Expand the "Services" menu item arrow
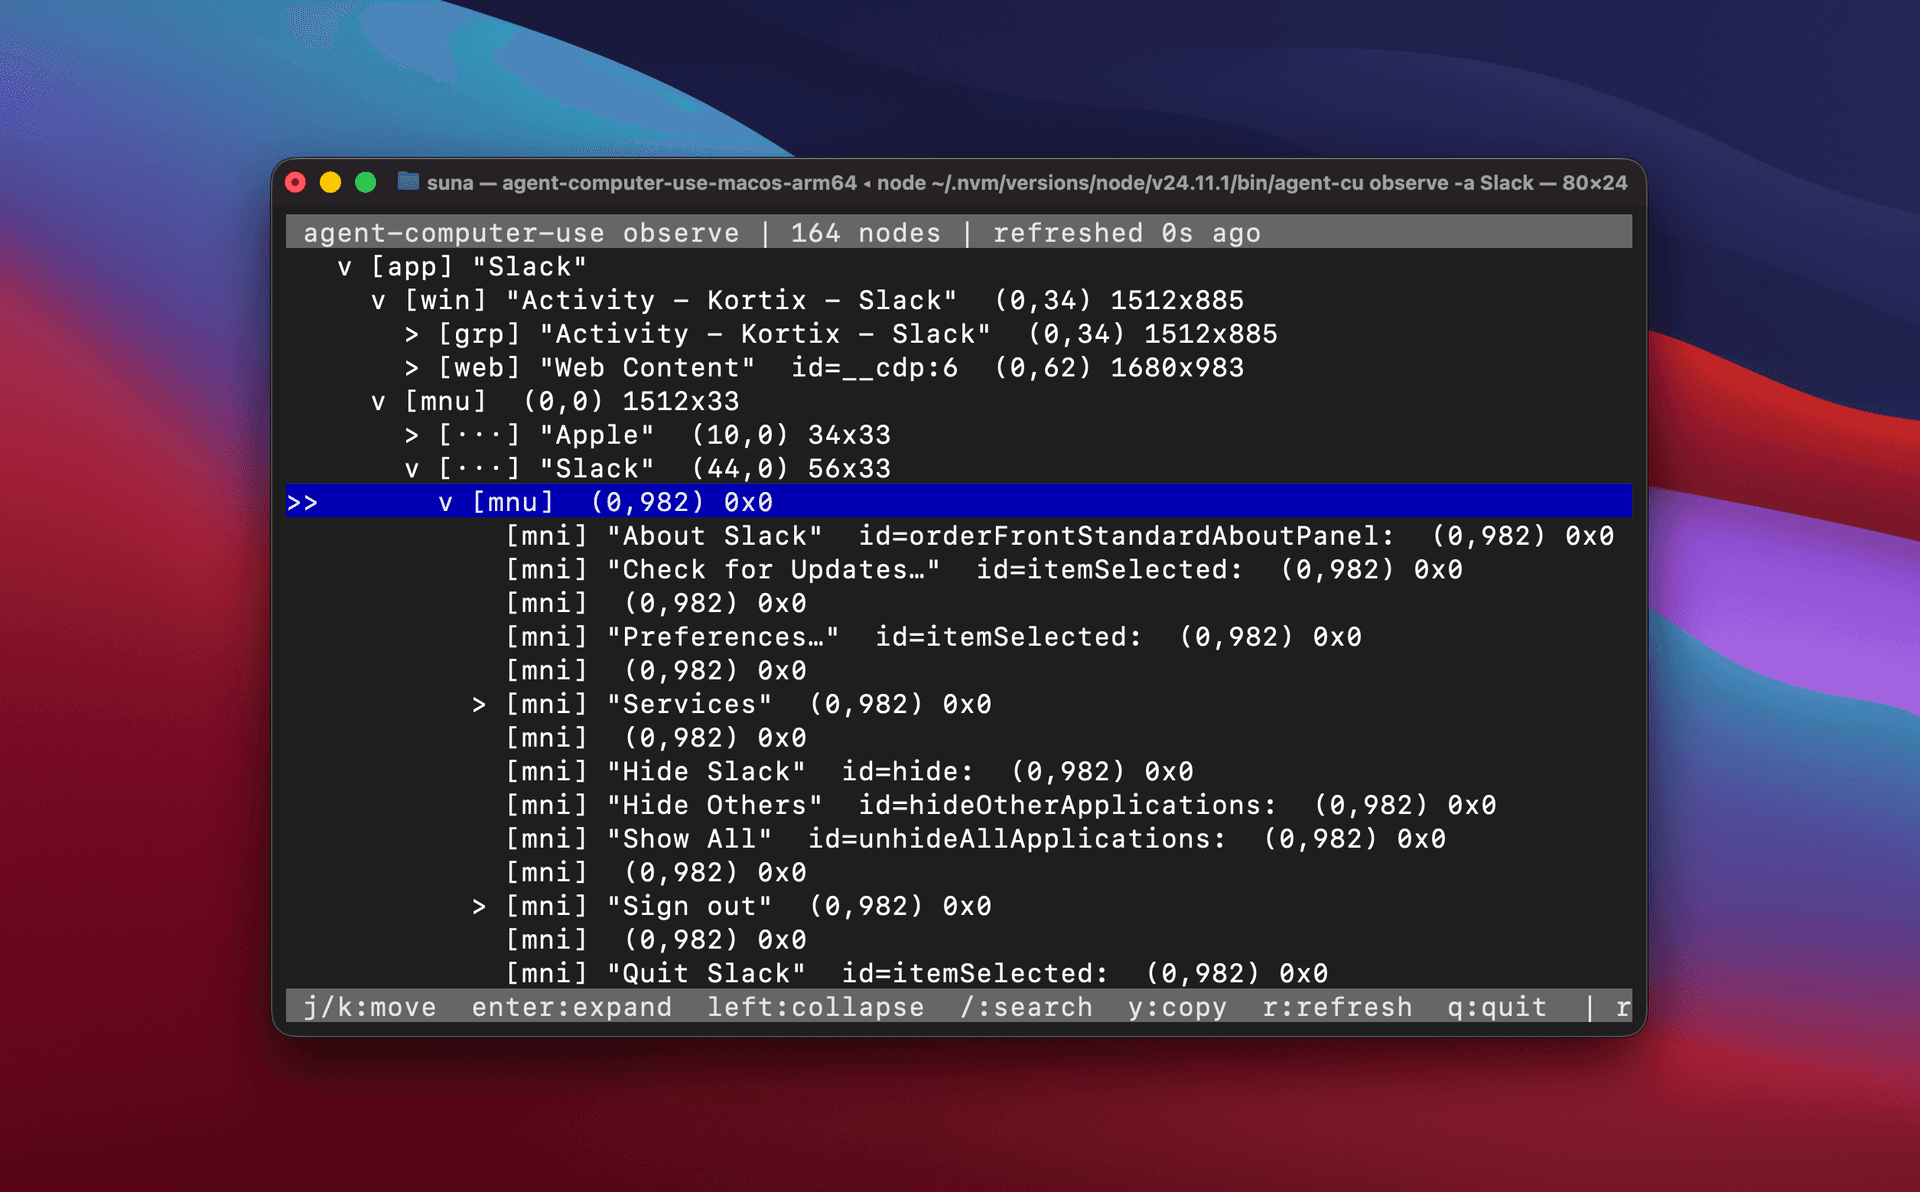 click(x=479, y=705)
